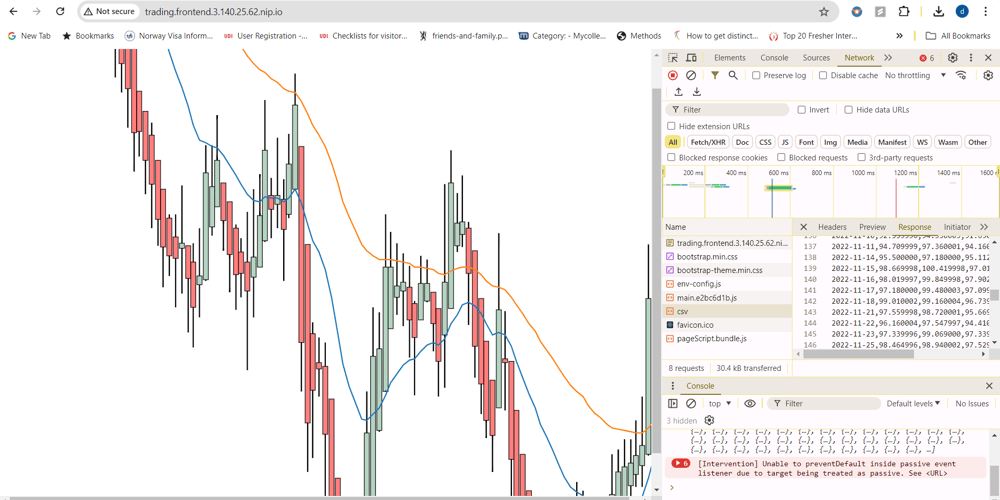Image resolution: width=1000 pixels, height=500 pixels.
Task: Open the No throttling dropdown
Action: (x=914, y=75)
